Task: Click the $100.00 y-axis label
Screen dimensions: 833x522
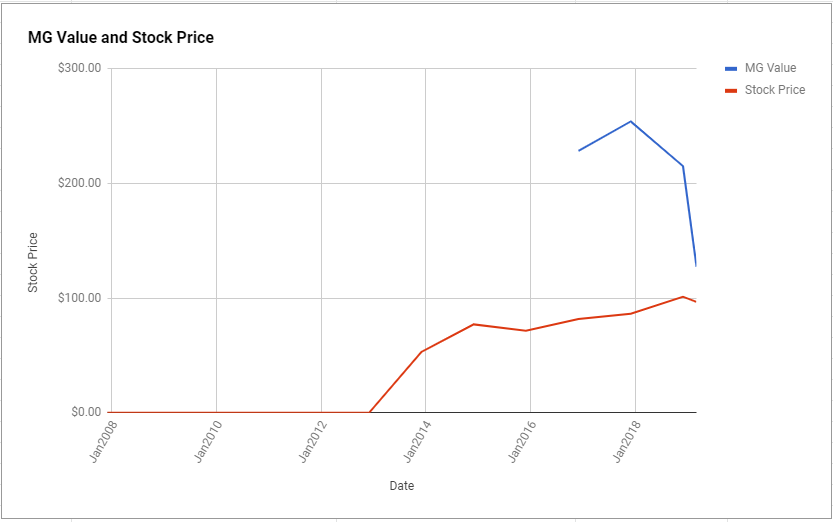Action: (79, 298)
